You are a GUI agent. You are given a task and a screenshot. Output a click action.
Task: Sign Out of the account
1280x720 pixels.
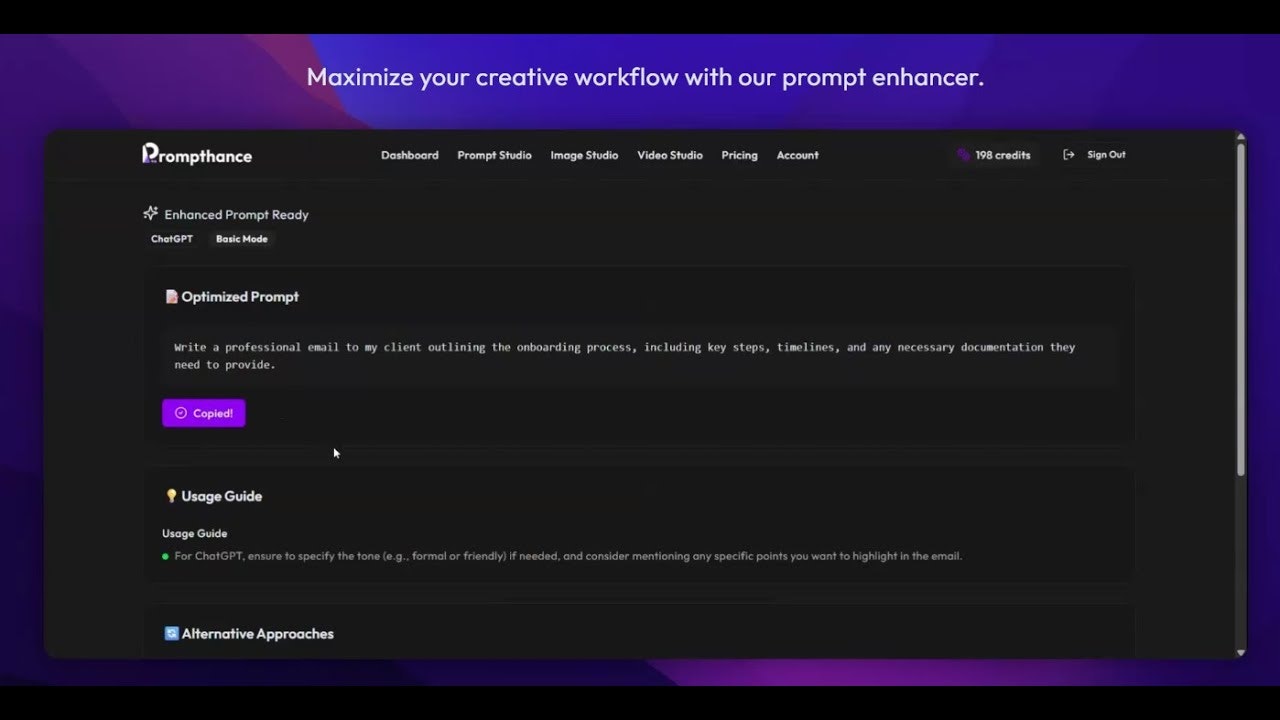[1094, 155]
